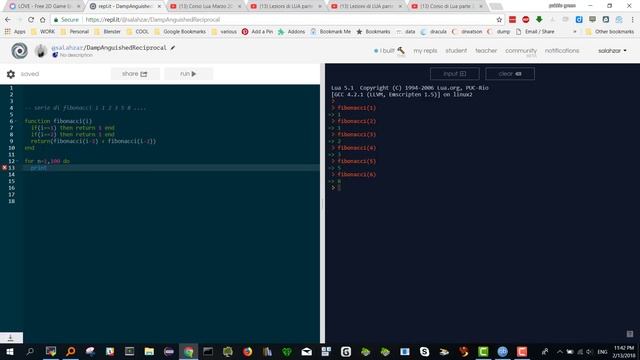Click the console input button
640x360 pixels.
pos(454,74)
